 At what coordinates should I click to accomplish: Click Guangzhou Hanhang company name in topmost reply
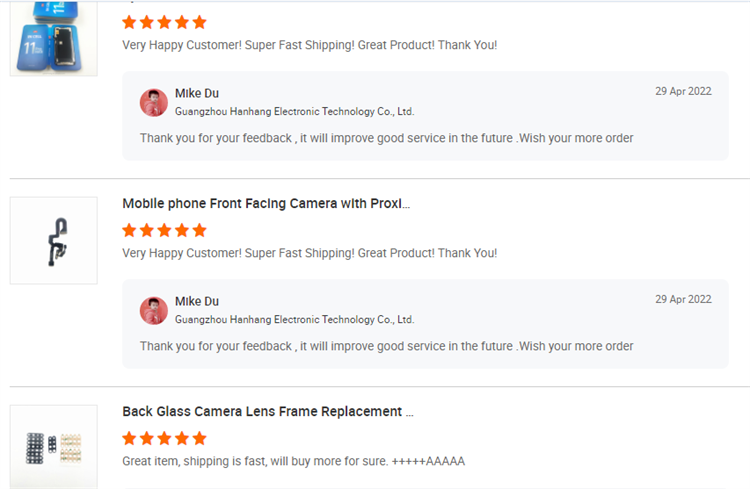pos(294,112)
